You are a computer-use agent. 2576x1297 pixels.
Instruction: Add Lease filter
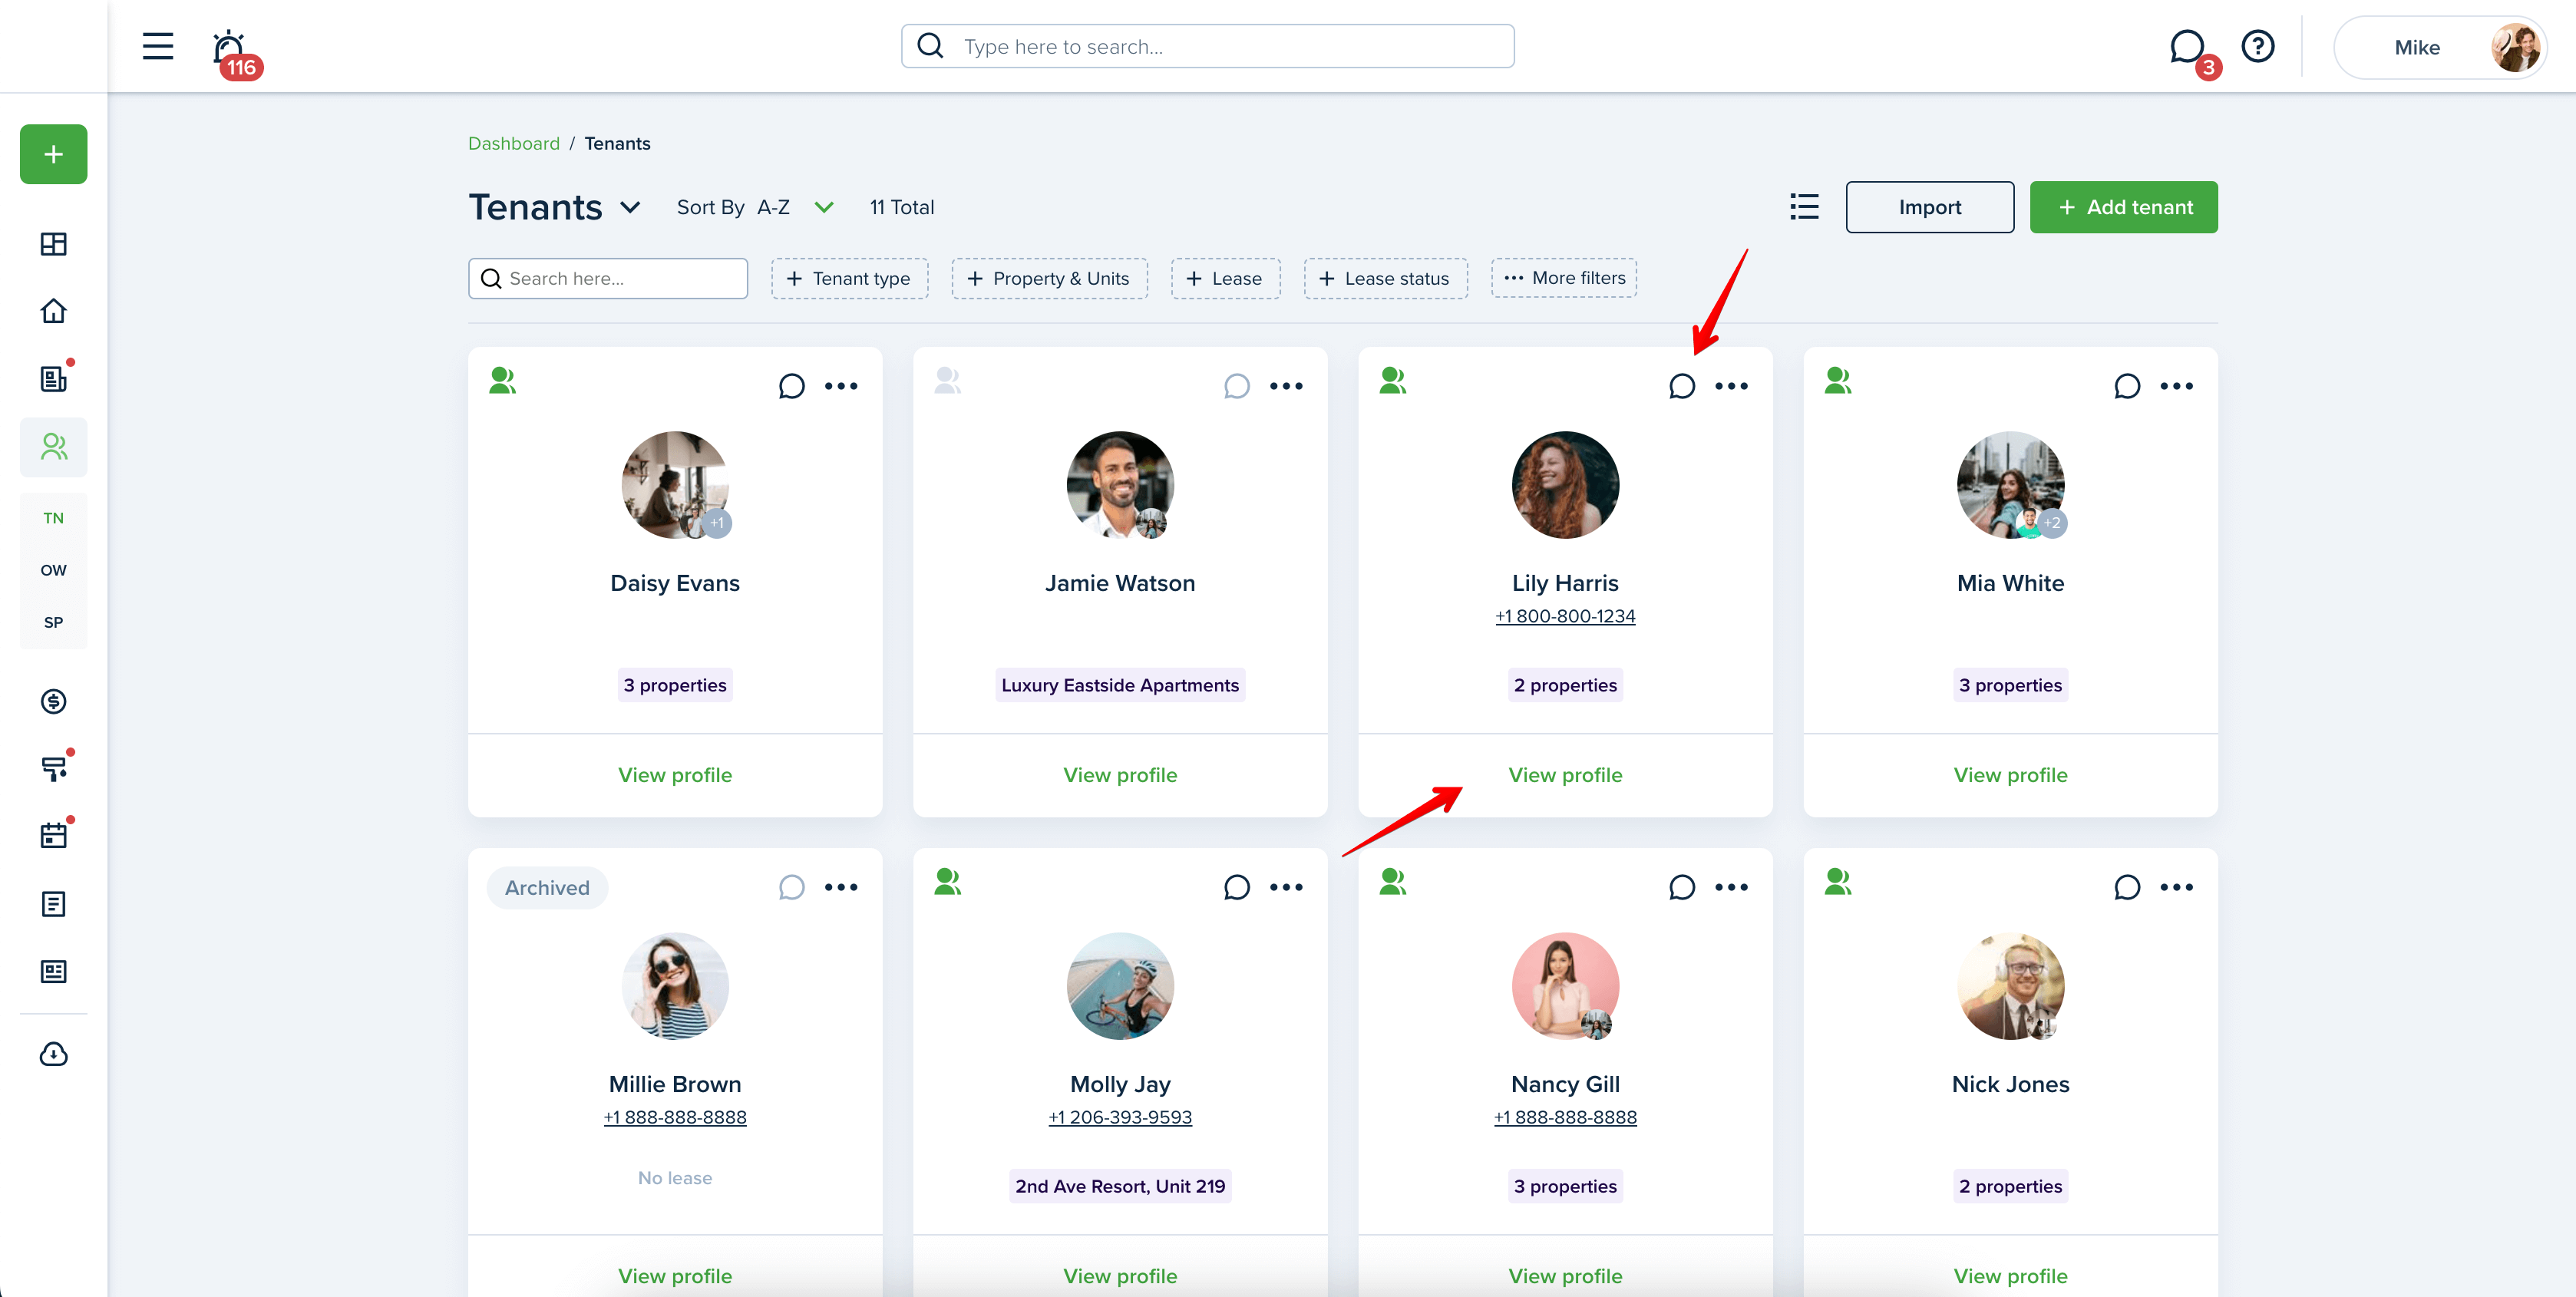click(1225, 278)
